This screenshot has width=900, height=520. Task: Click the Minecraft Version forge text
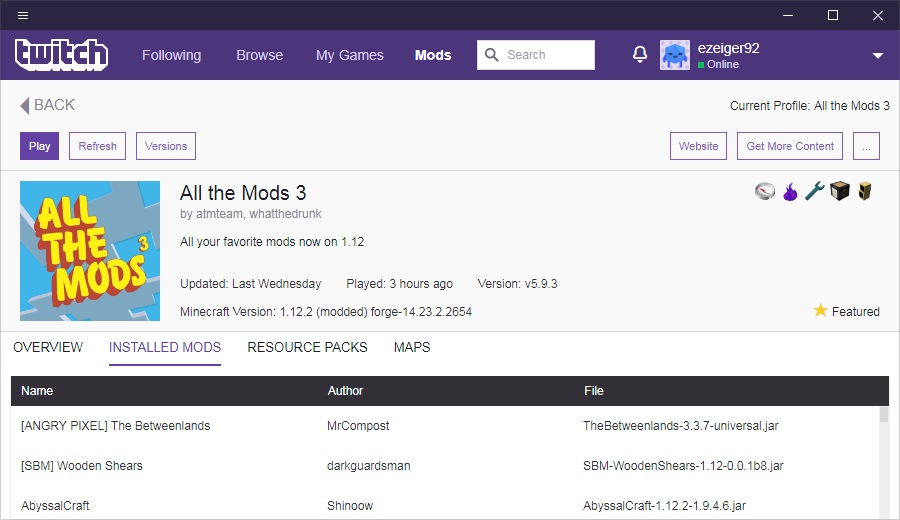click(x=326, y=312)
